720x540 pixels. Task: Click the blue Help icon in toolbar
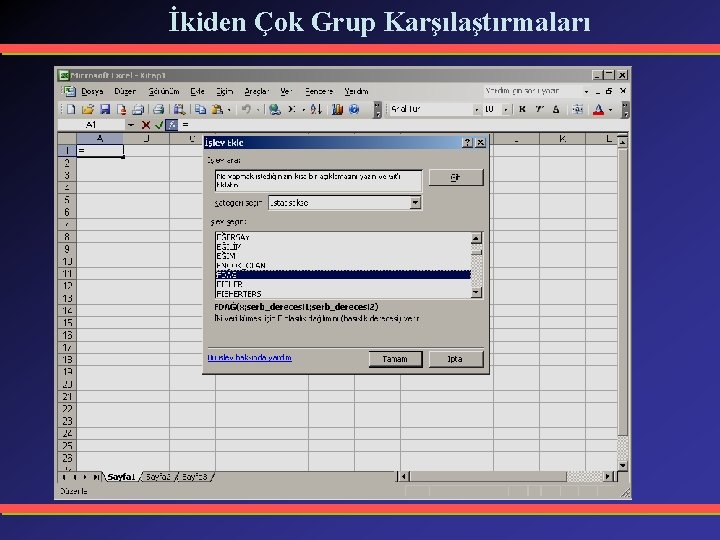point(354,109)
